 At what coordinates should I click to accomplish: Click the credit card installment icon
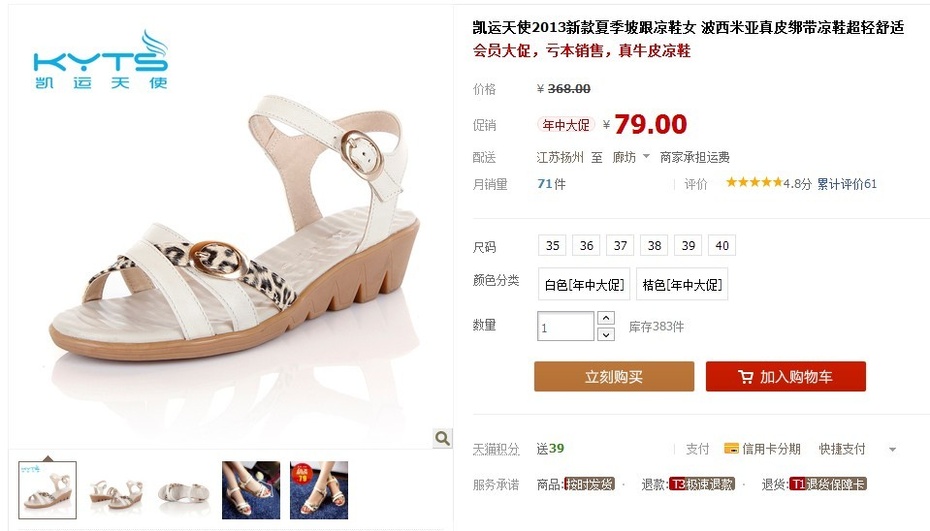731,449
